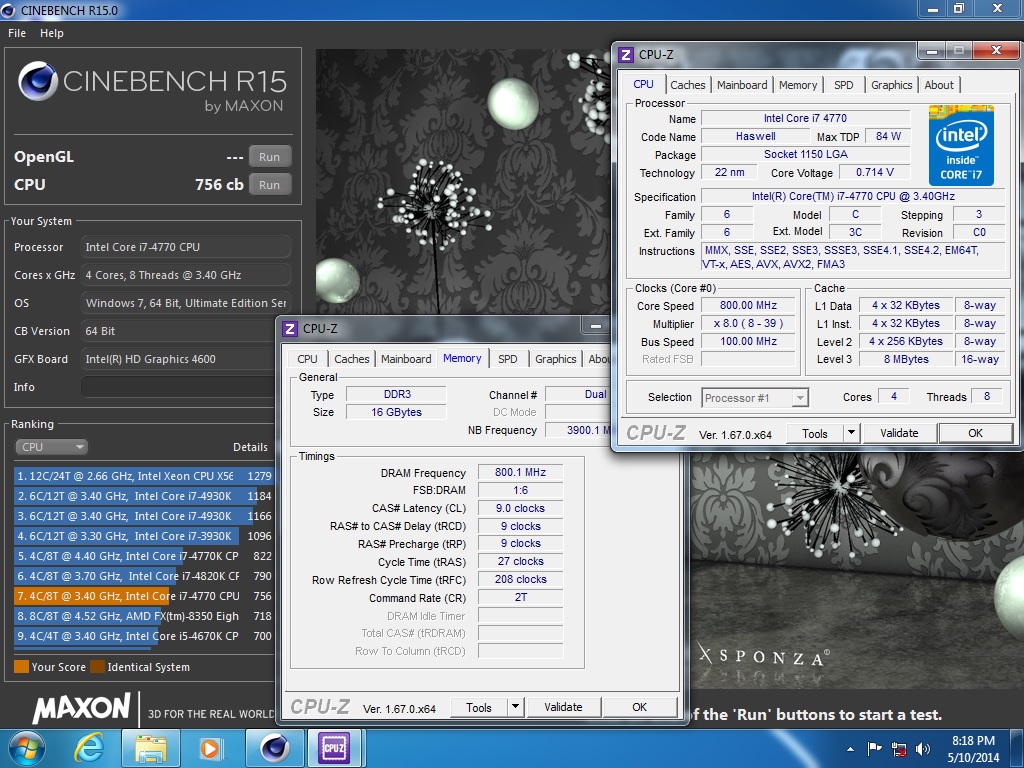
Task: Click Tools button in Memory CPU-Z window
Action: point(479,707)
